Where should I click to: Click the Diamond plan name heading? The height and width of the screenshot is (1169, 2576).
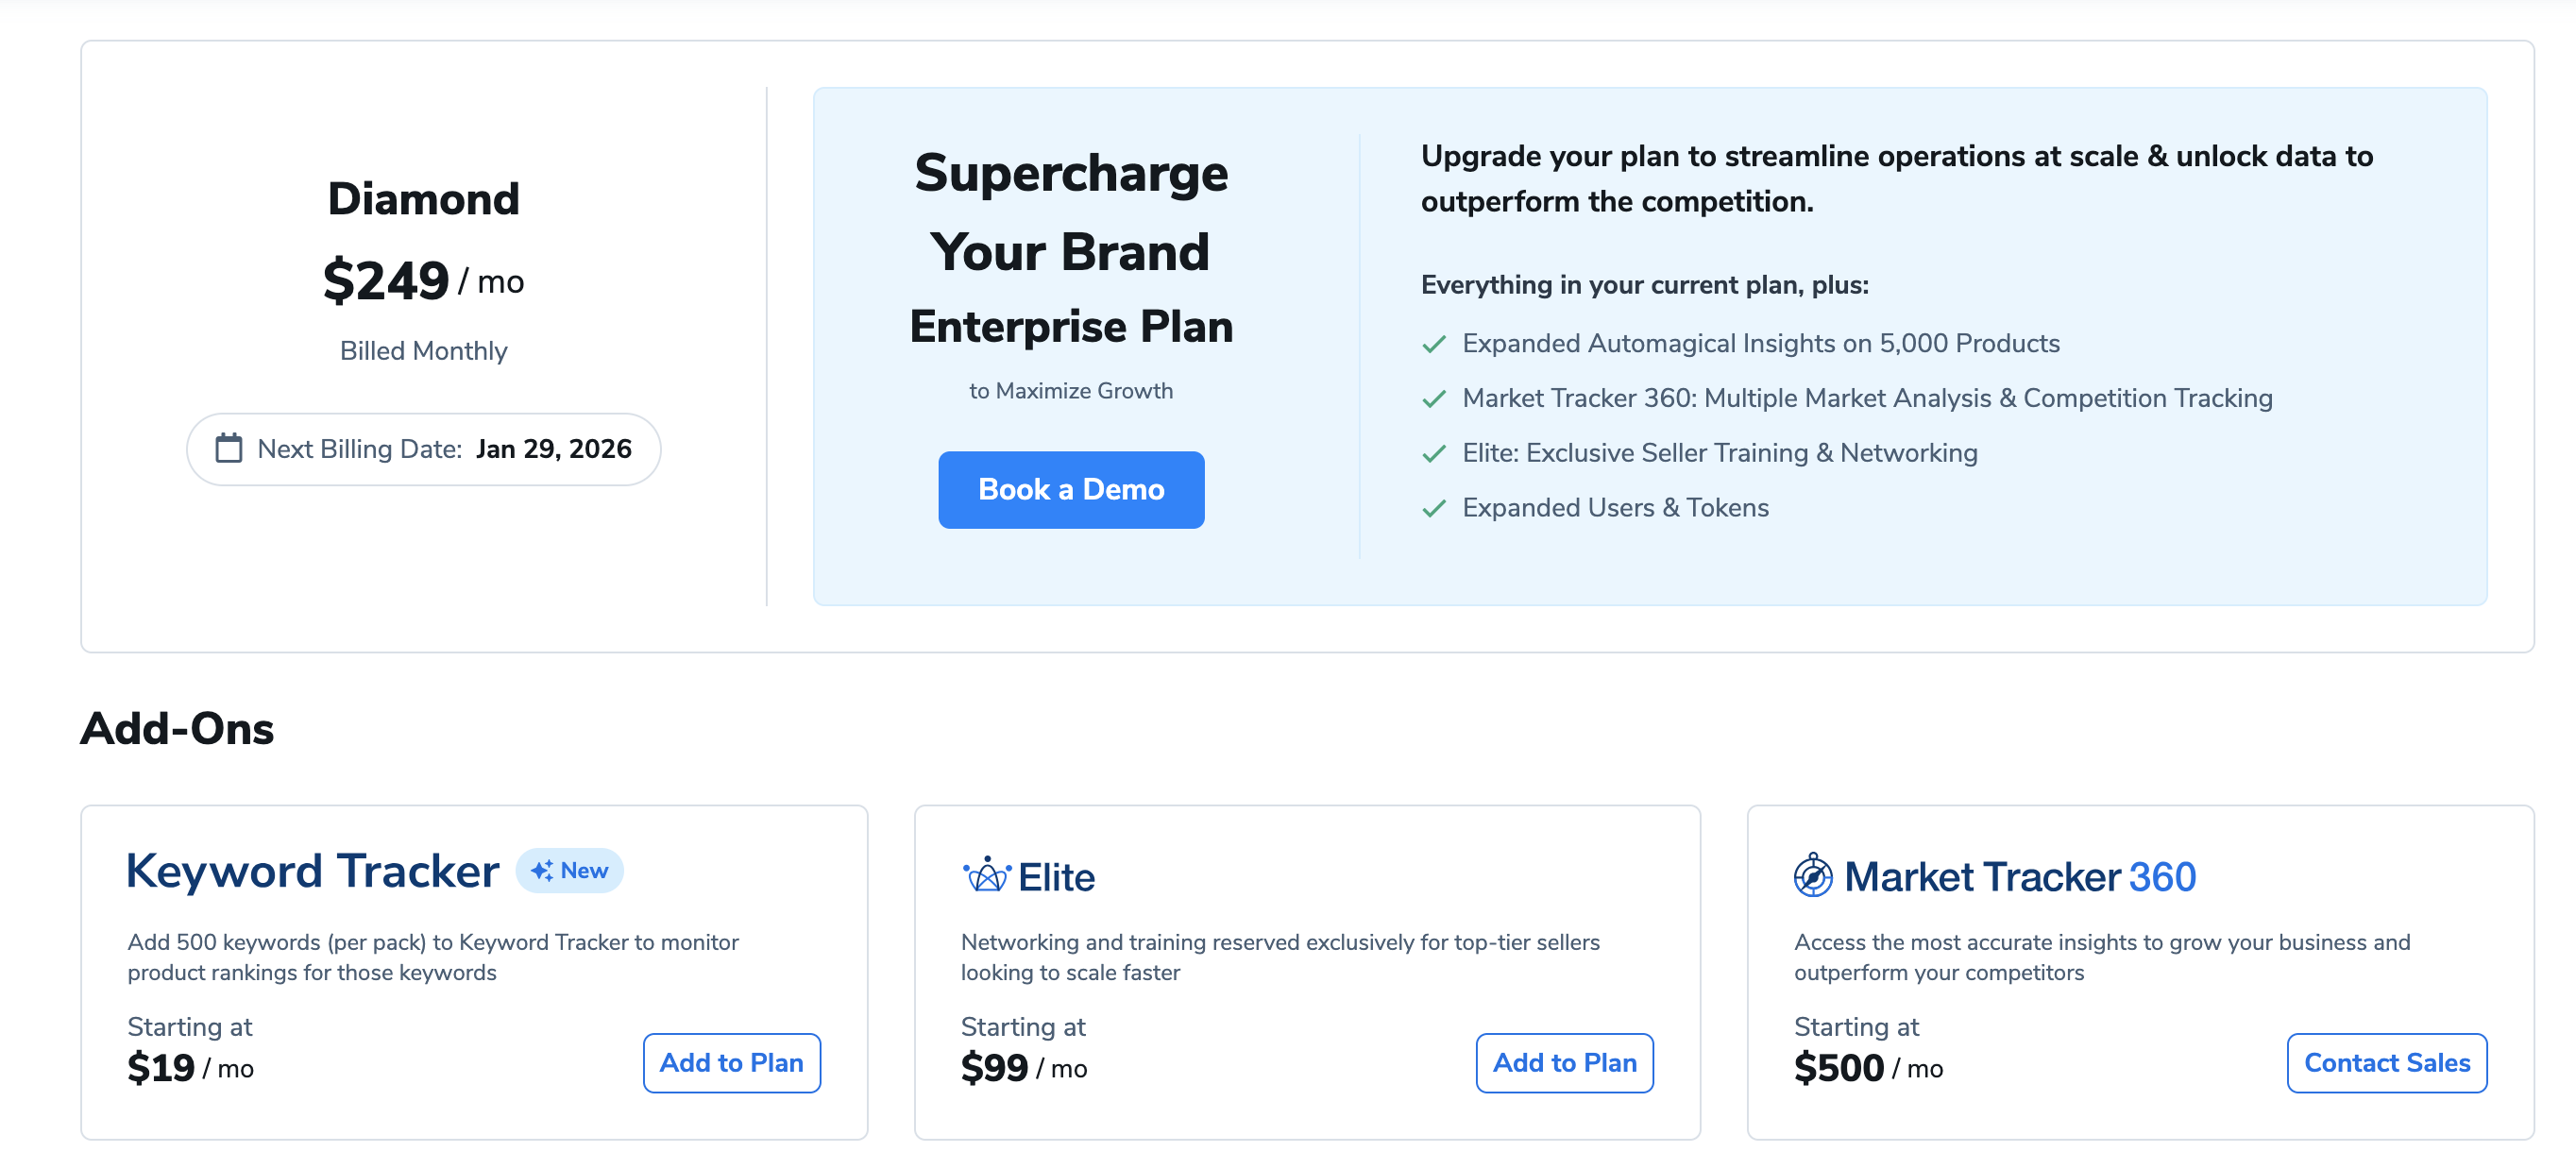423,199
